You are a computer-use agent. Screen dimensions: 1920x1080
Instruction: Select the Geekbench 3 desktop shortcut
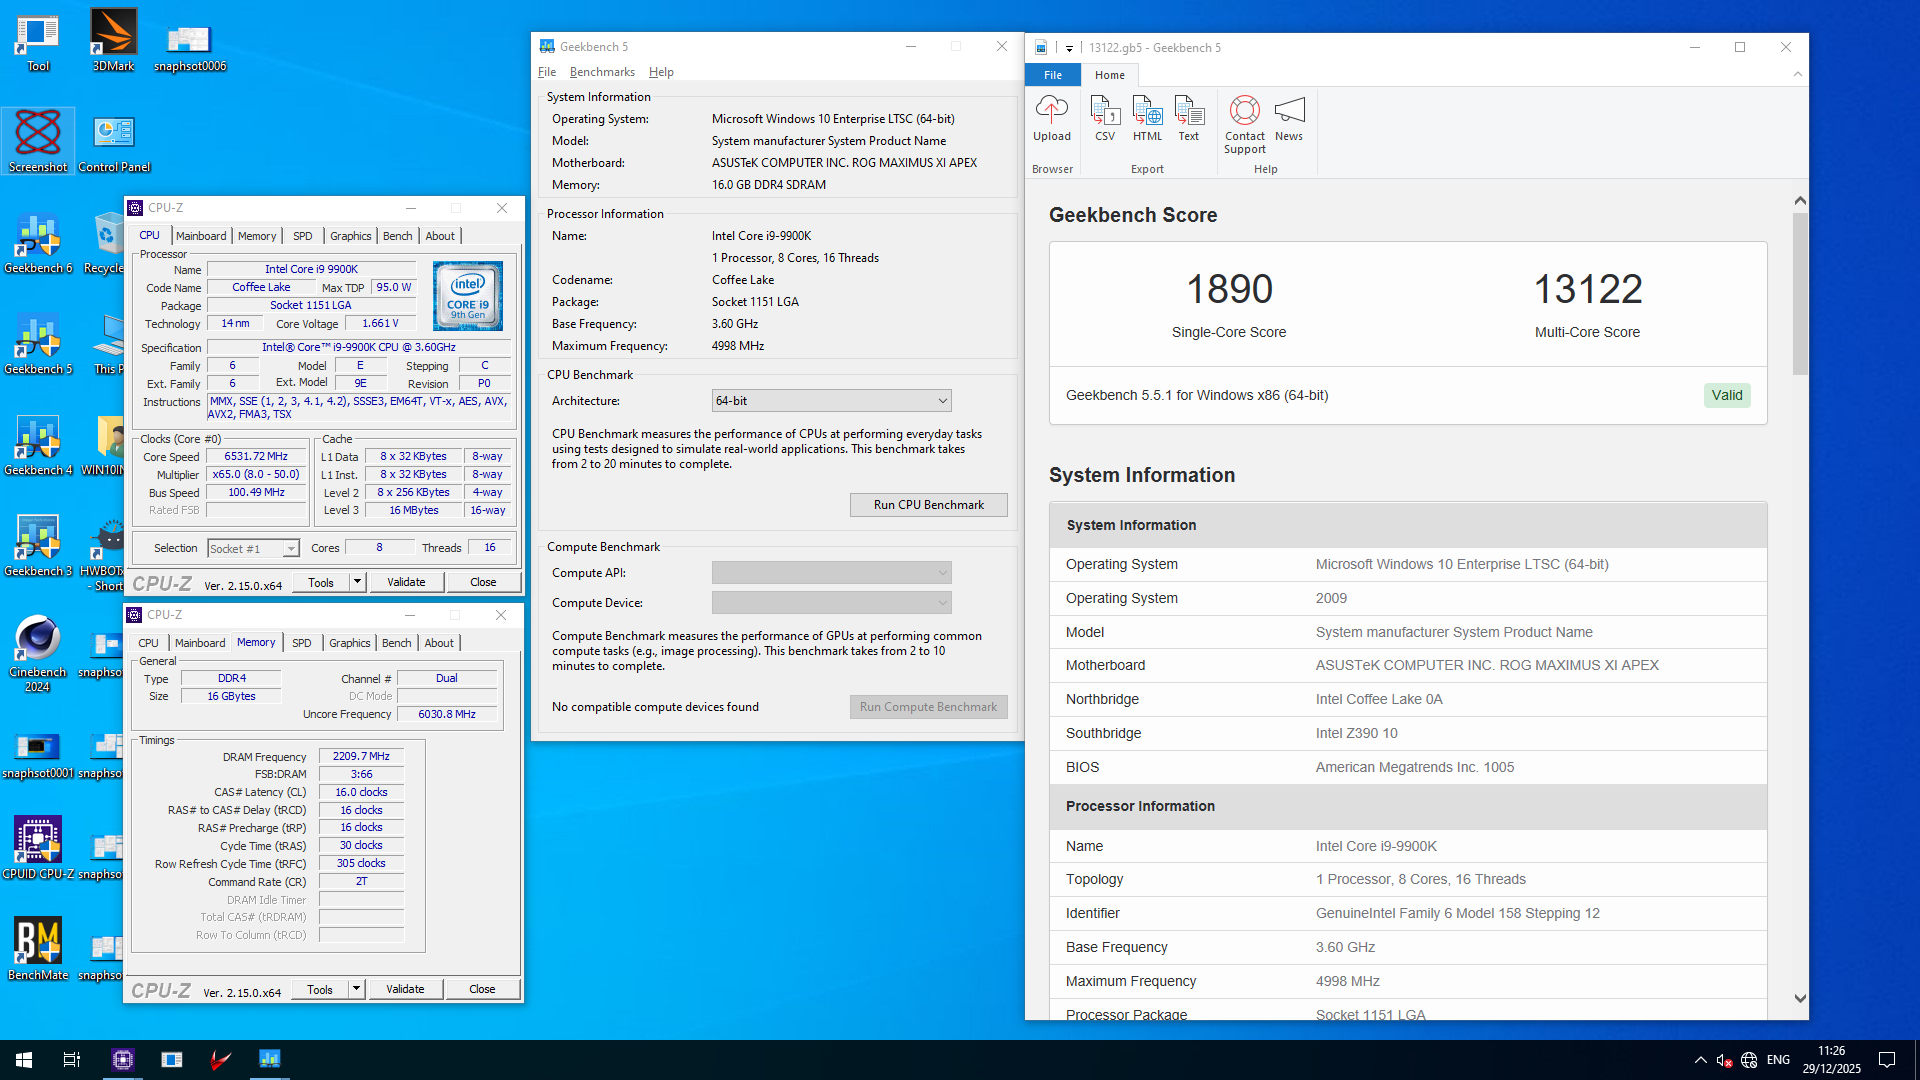[x=38, y=547]
